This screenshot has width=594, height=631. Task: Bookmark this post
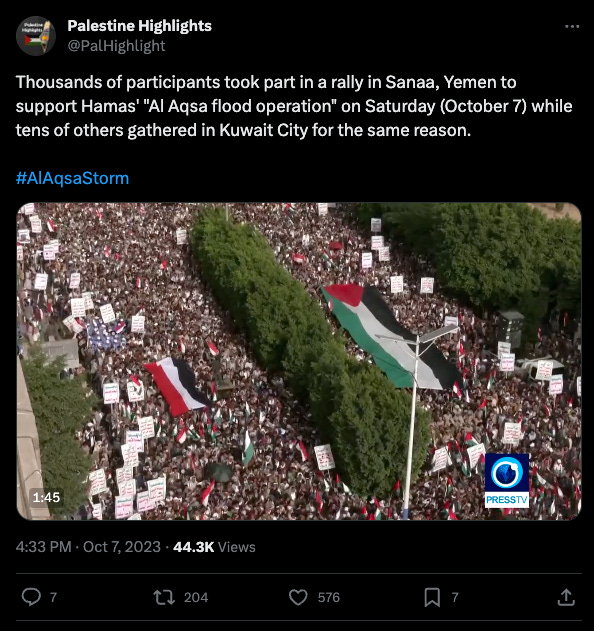pos(432,597)
